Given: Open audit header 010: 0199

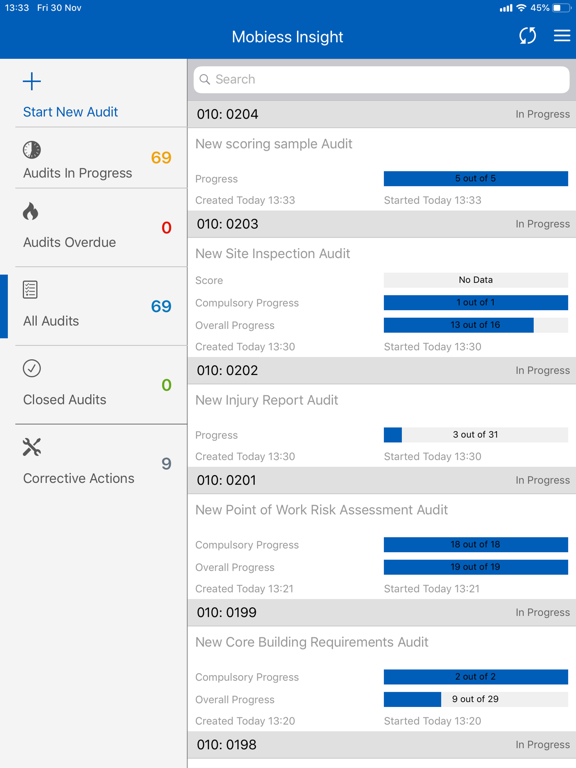Looking at the screenshot, I should pyautogui.click(x=382, y=612).
